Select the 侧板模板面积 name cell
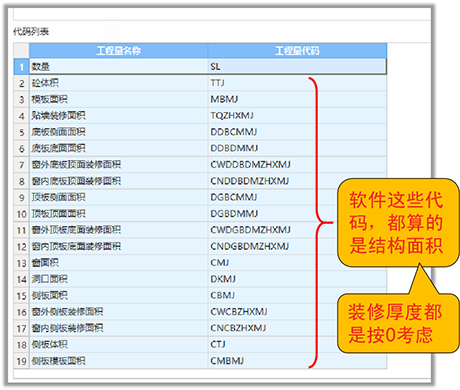The width and height of the screenshot is (460, 390). (x=119, y=360)
